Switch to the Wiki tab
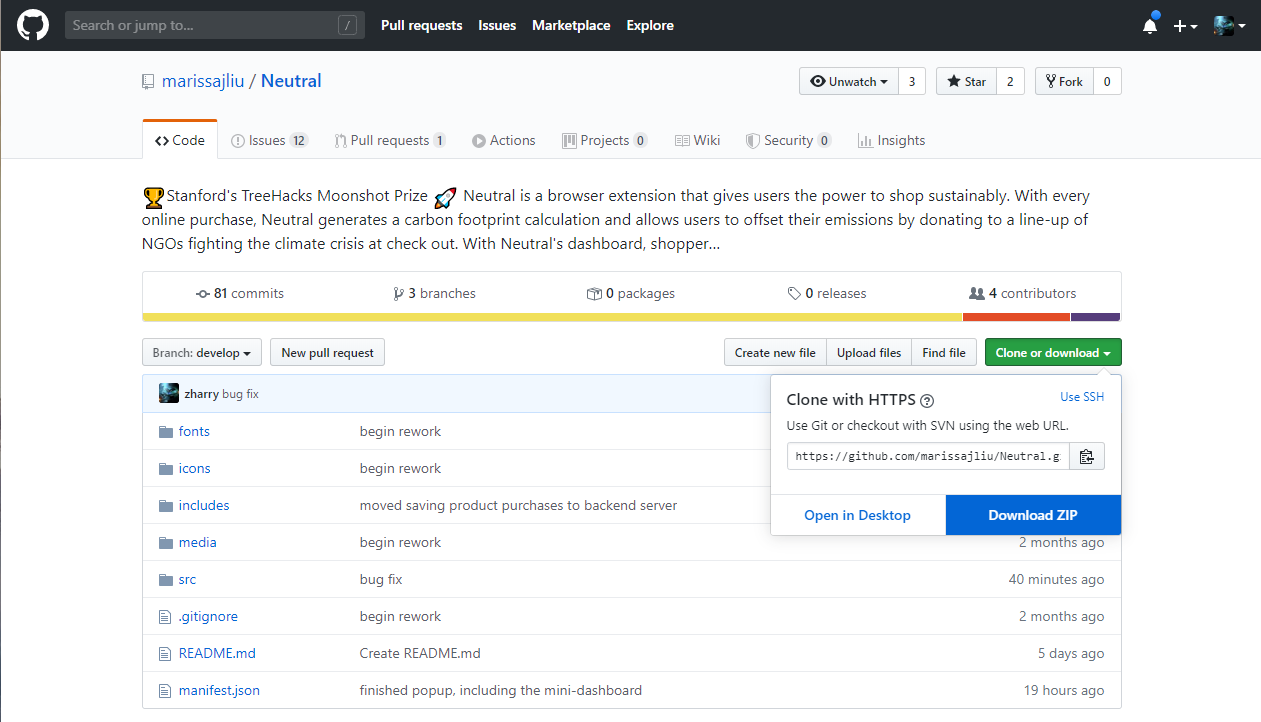 [x=698, y=141]
